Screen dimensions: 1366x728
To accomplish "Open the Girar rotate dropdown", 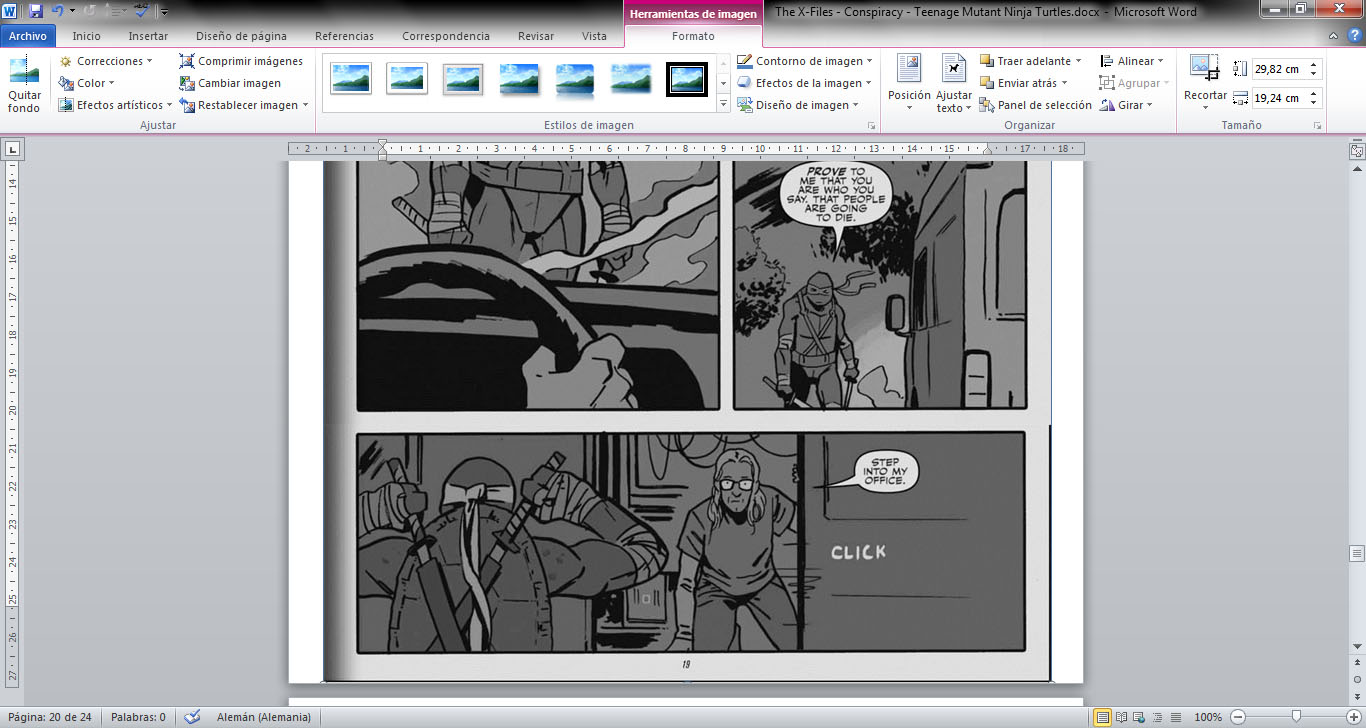I will coord(1126,105).
